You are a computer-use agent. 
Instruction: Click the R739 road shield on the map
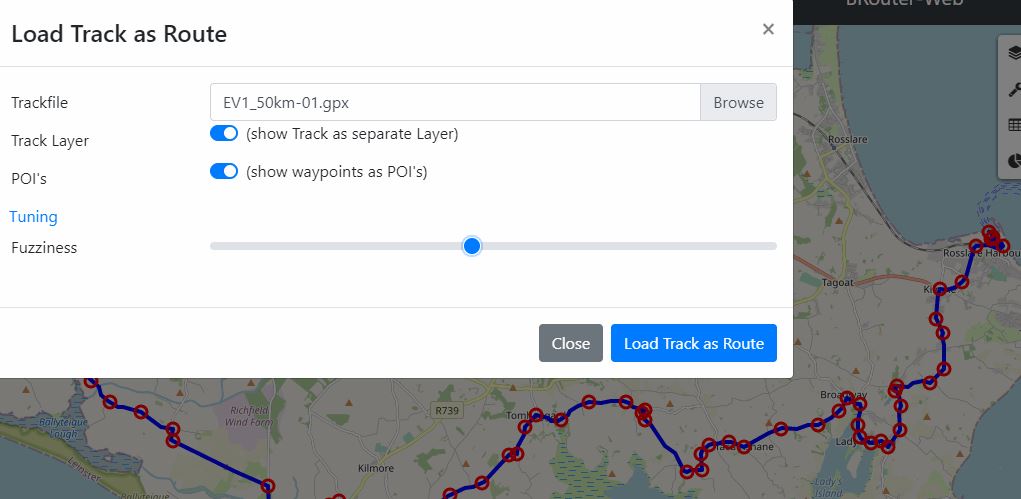pyautogui.click(x=445, y=410)
